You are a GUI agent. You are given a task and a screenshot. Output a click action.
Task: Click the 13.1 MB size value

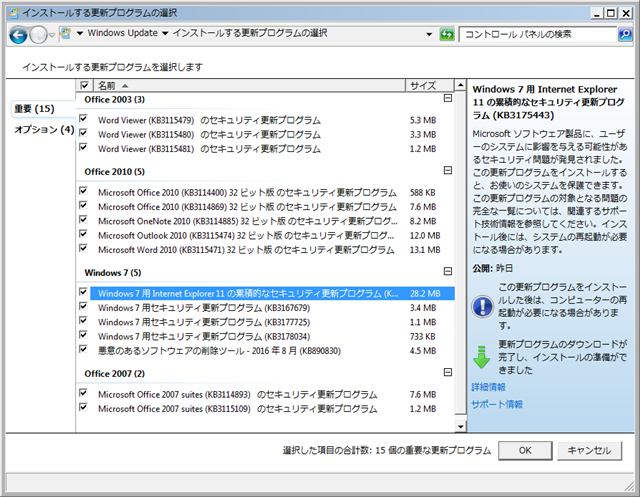[x=425, y=250]
